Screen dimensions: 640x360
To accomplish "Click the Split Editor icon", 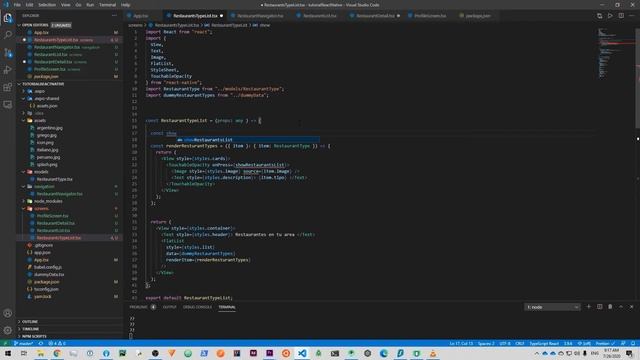I will click(x=621, y=16).
